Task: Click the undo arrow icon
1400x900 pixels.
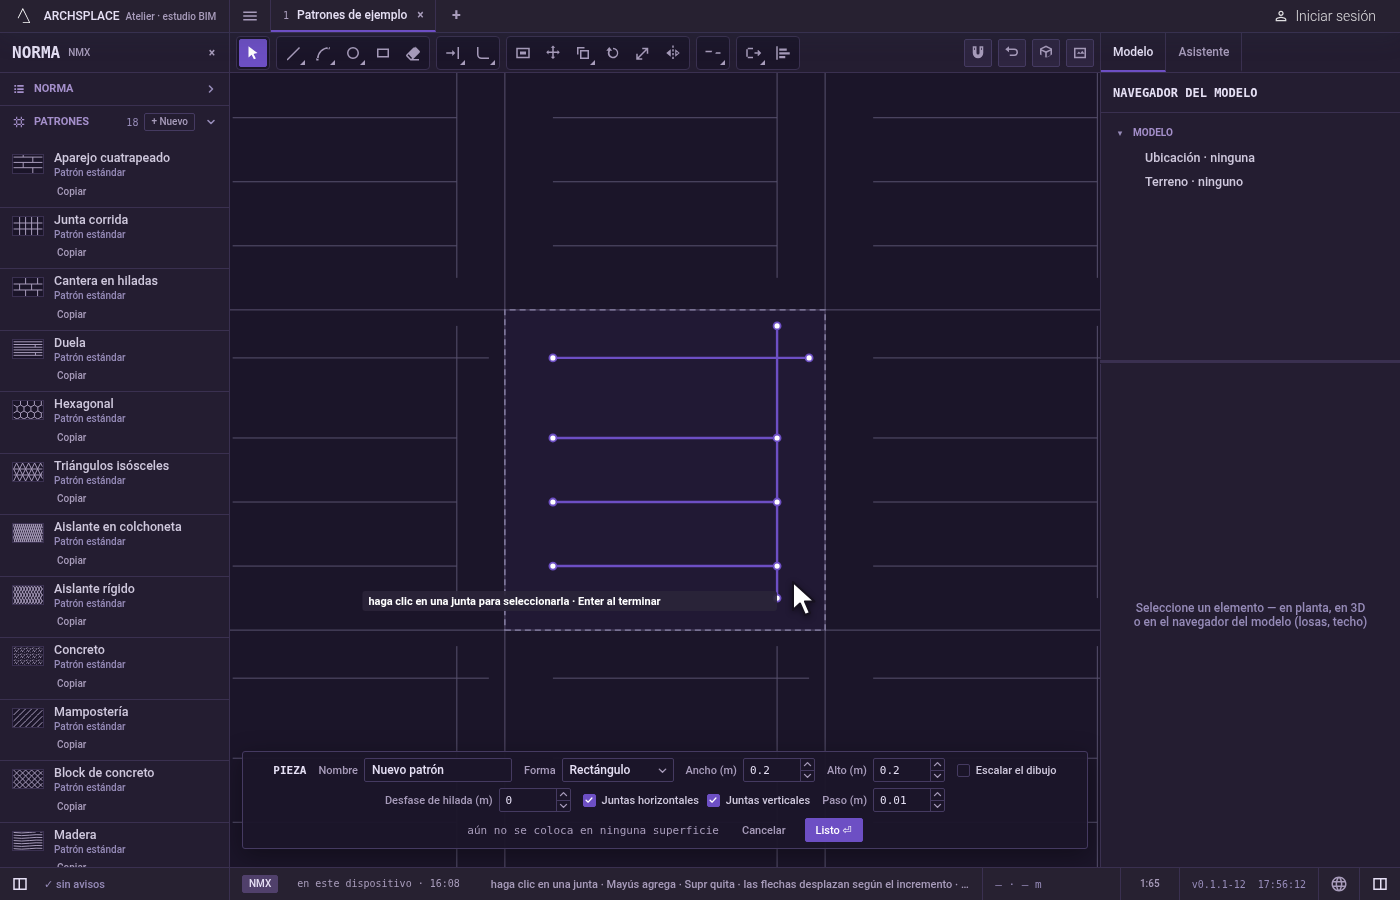Action: point(1012,53)
